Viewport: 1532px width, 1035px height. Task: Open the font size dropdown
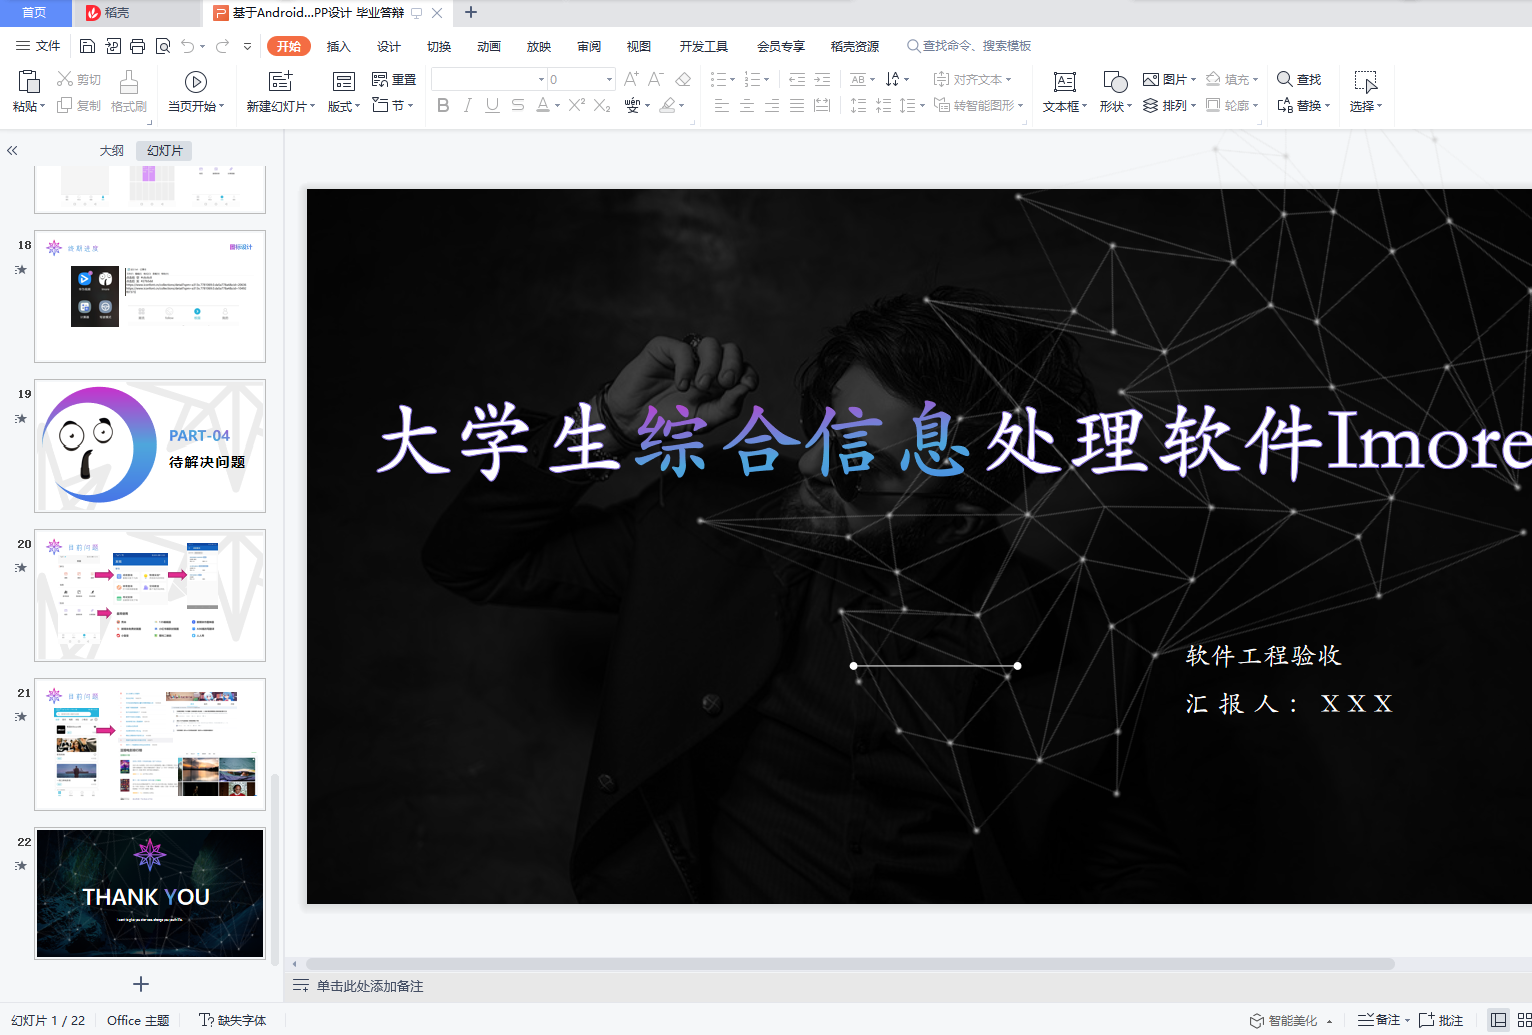click(609, 79)
